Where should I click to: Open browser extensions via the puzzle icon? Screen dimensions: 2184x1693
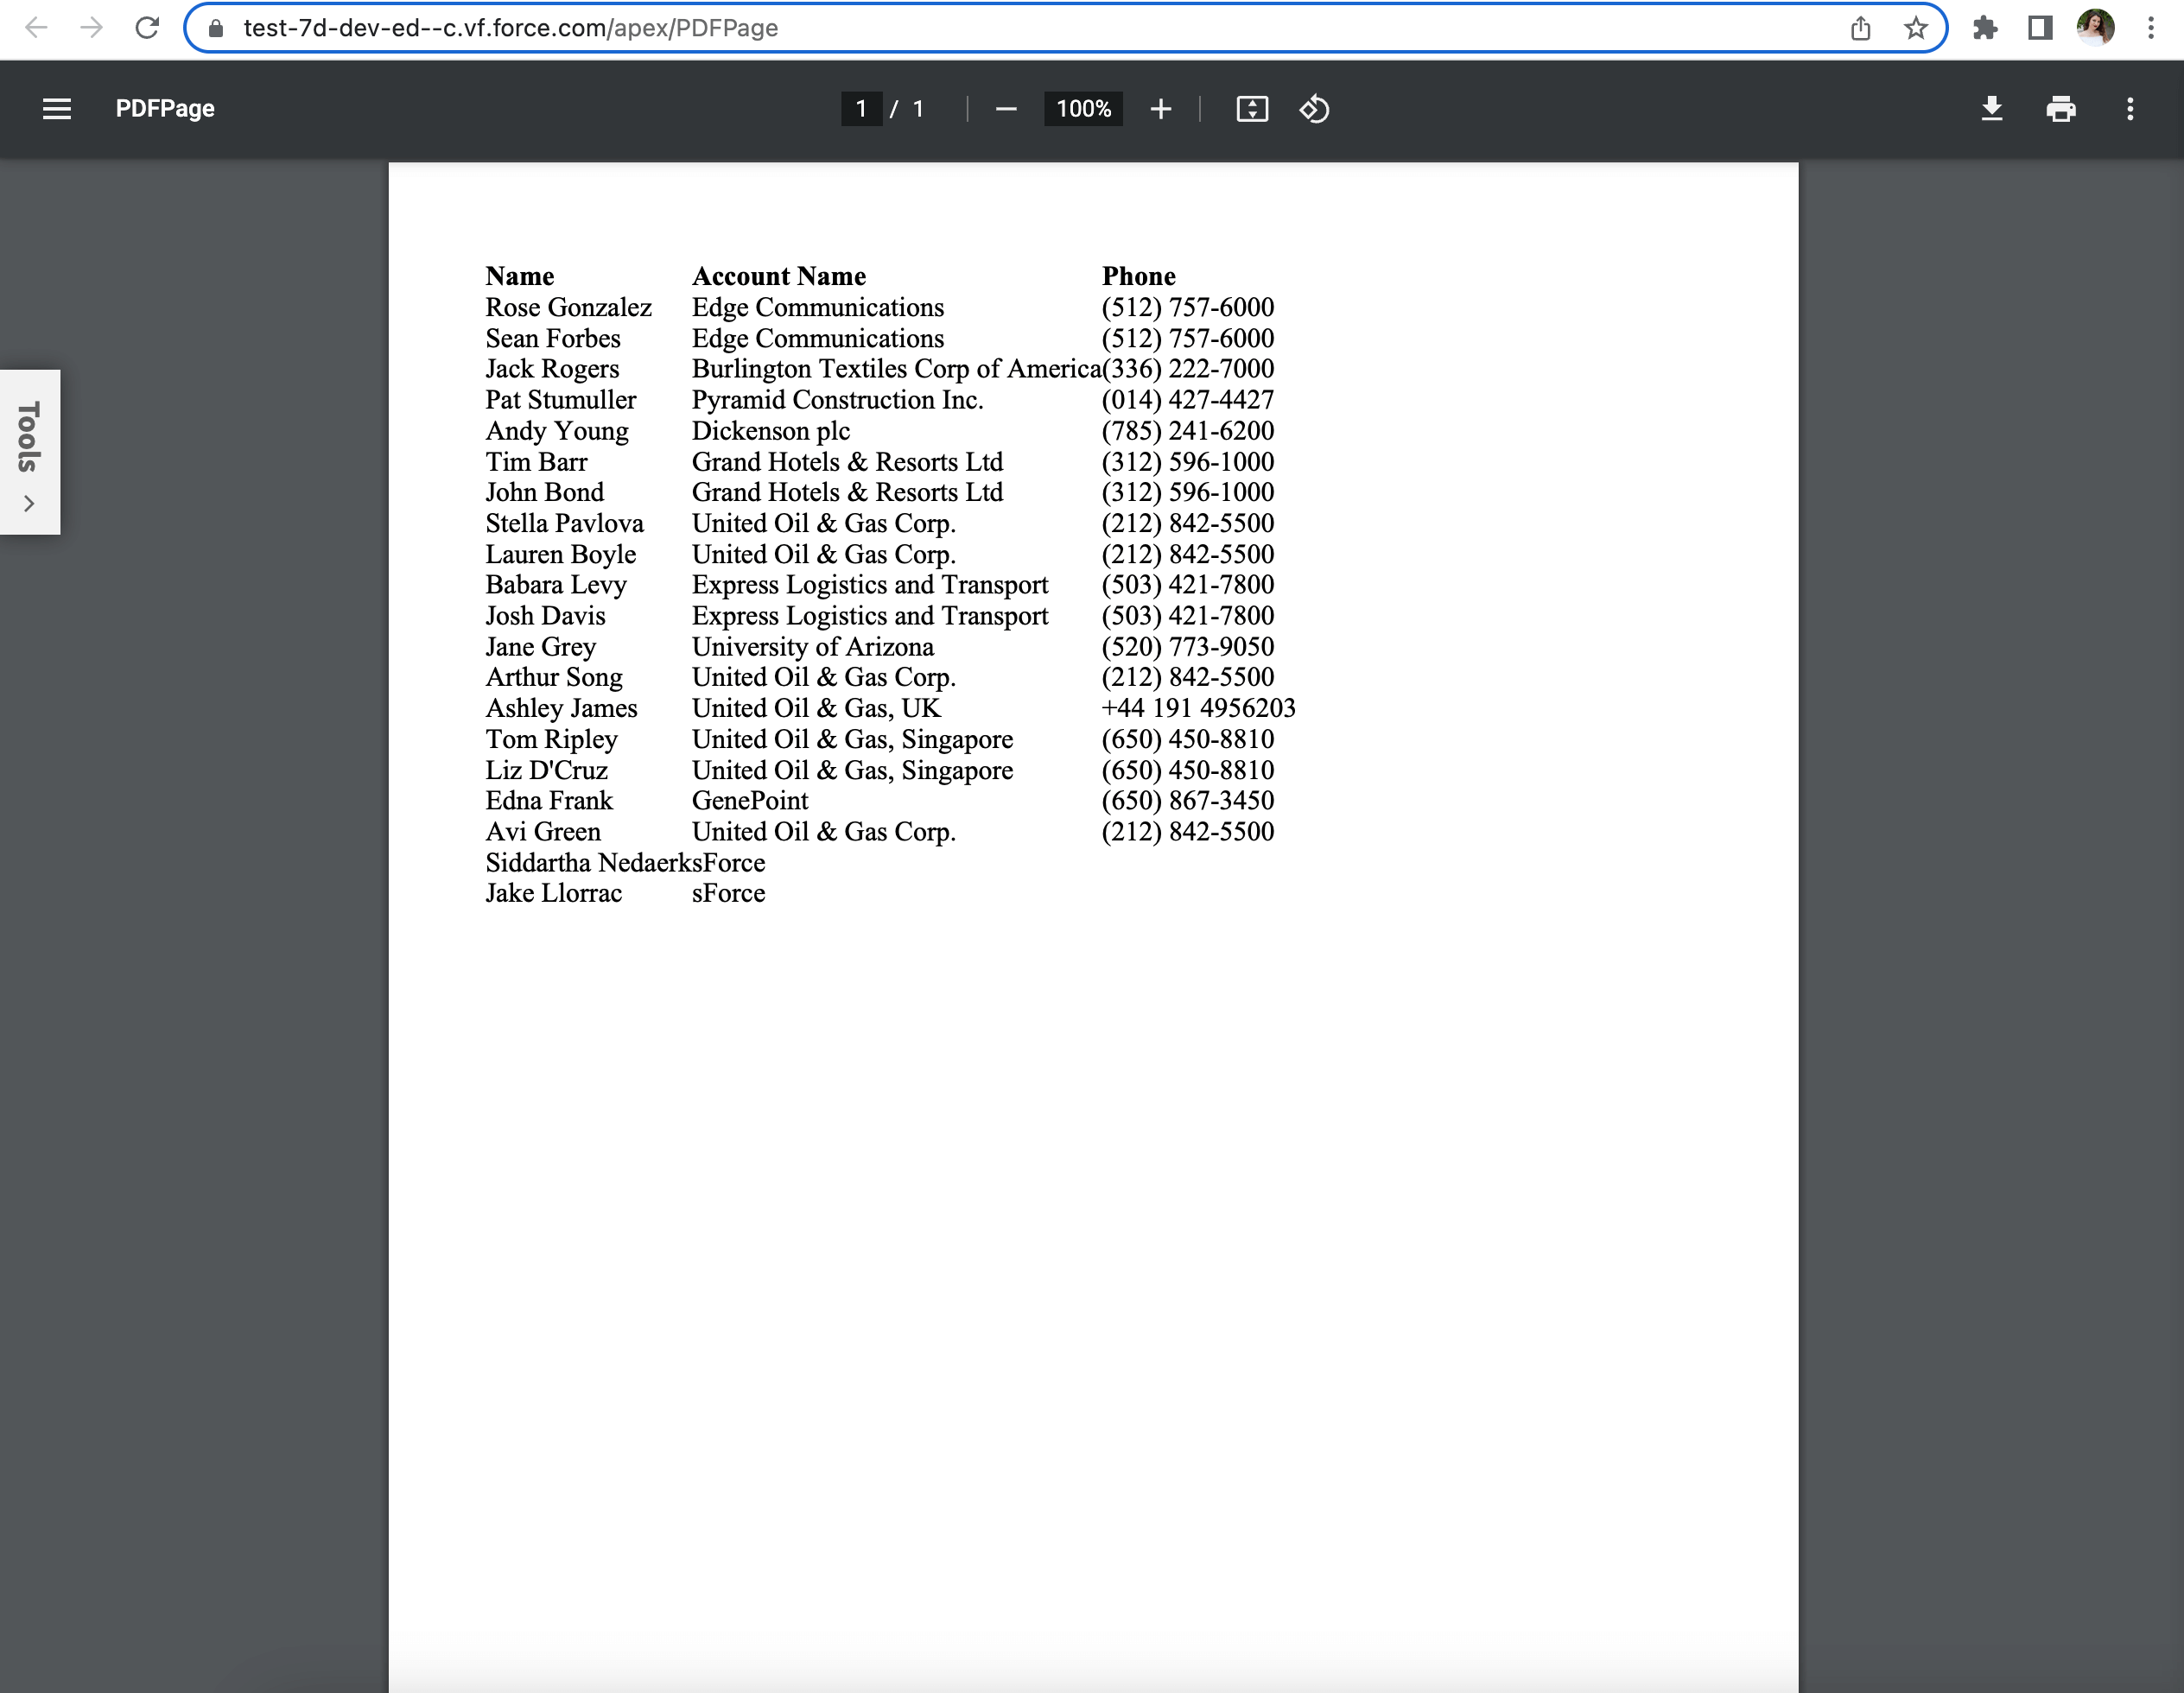[x=1986, y=28]
